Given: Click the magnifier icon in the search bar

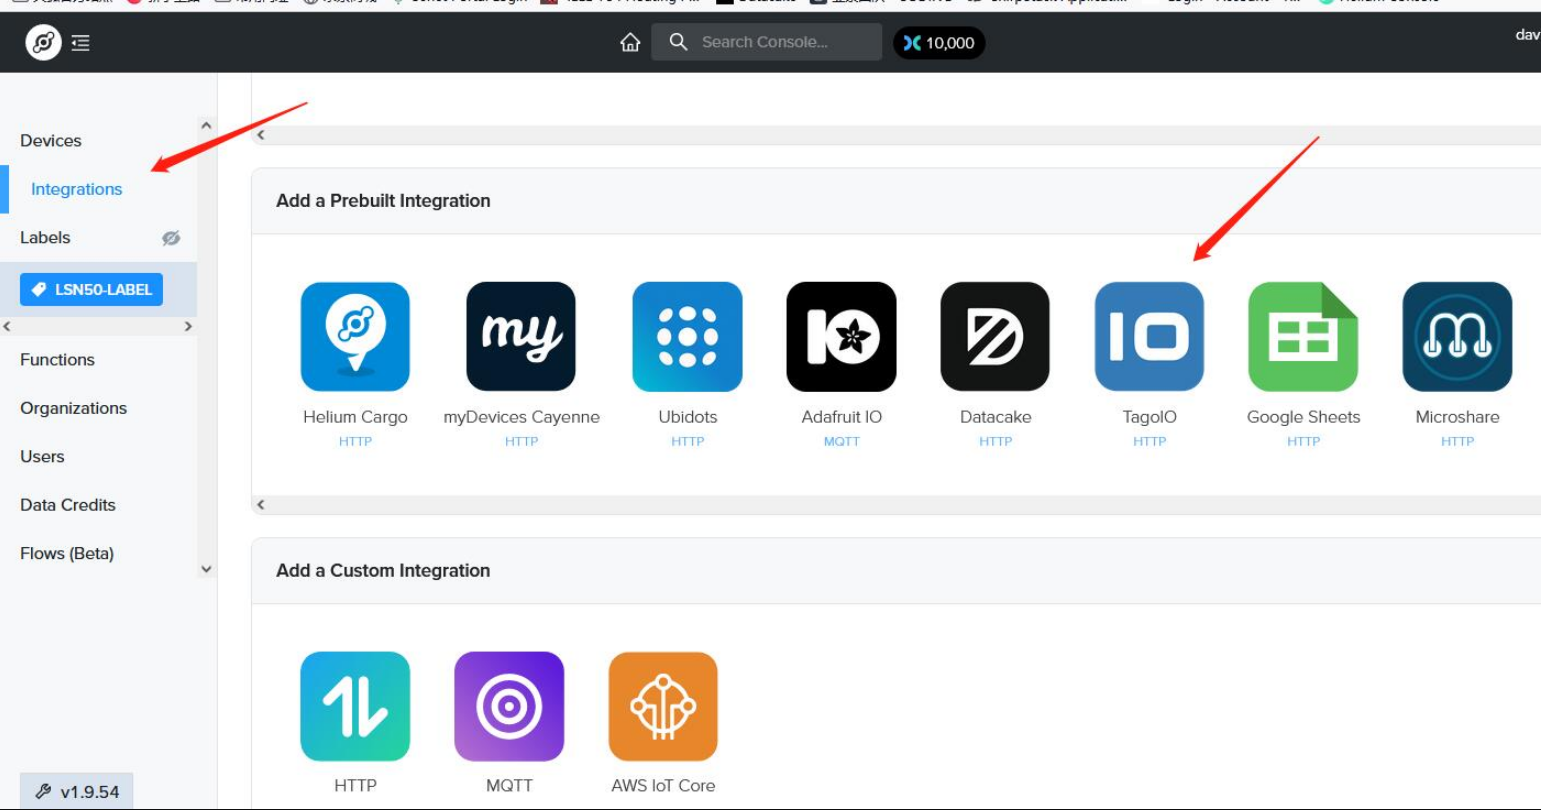Looking at the screenshot, I should (x=678, y=42).
